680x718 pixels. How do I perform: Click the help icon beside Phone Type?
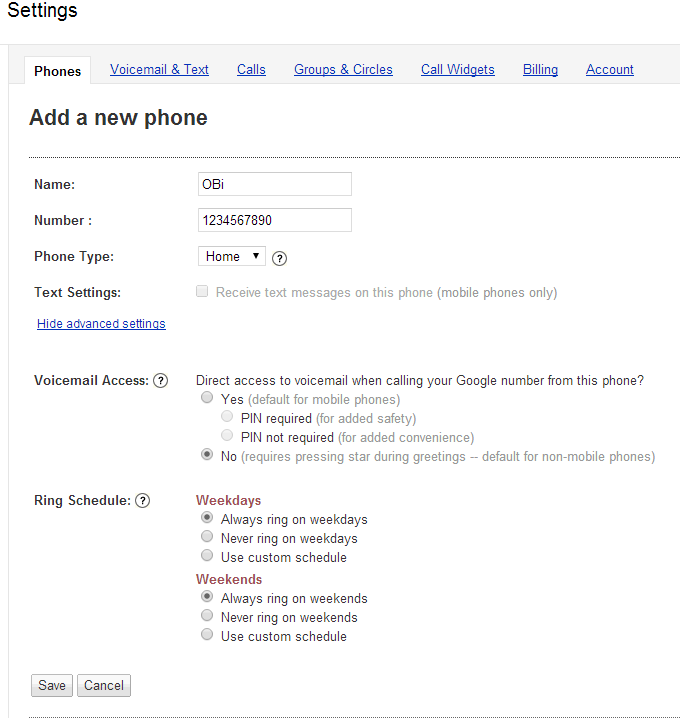[x=280, y=258]
